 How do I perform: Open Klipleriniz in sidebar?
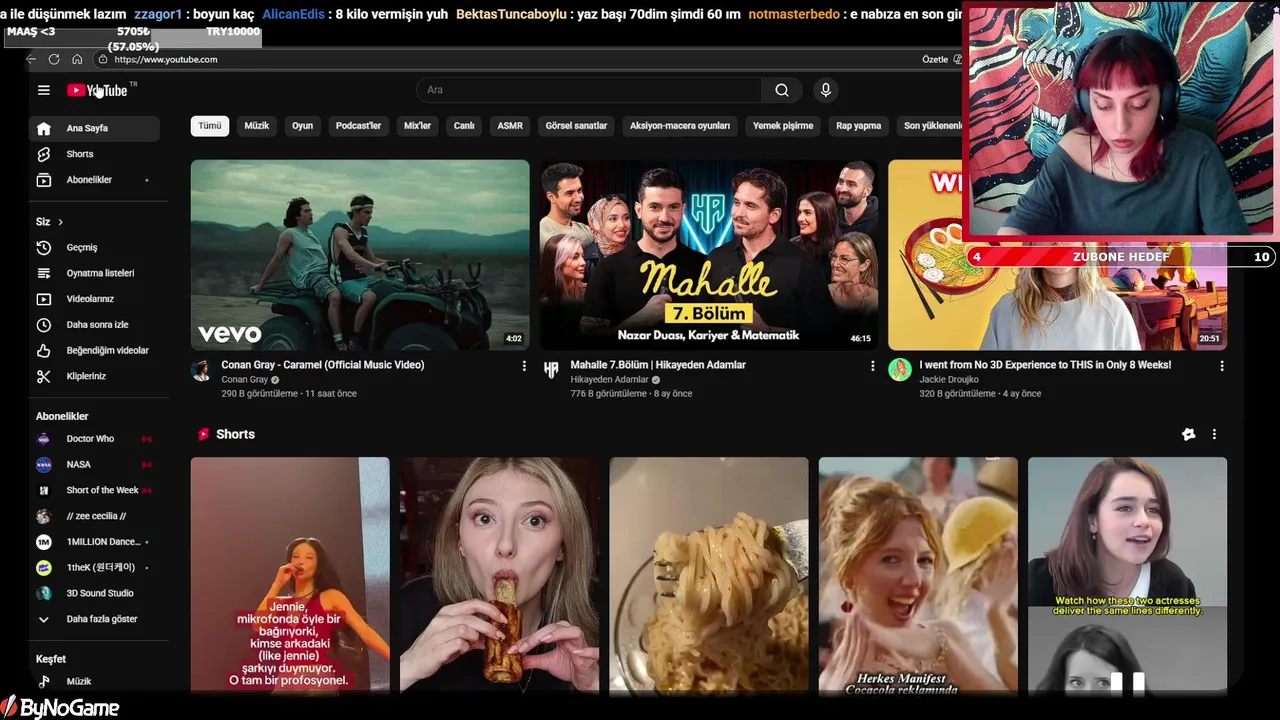tap(94, 376)
